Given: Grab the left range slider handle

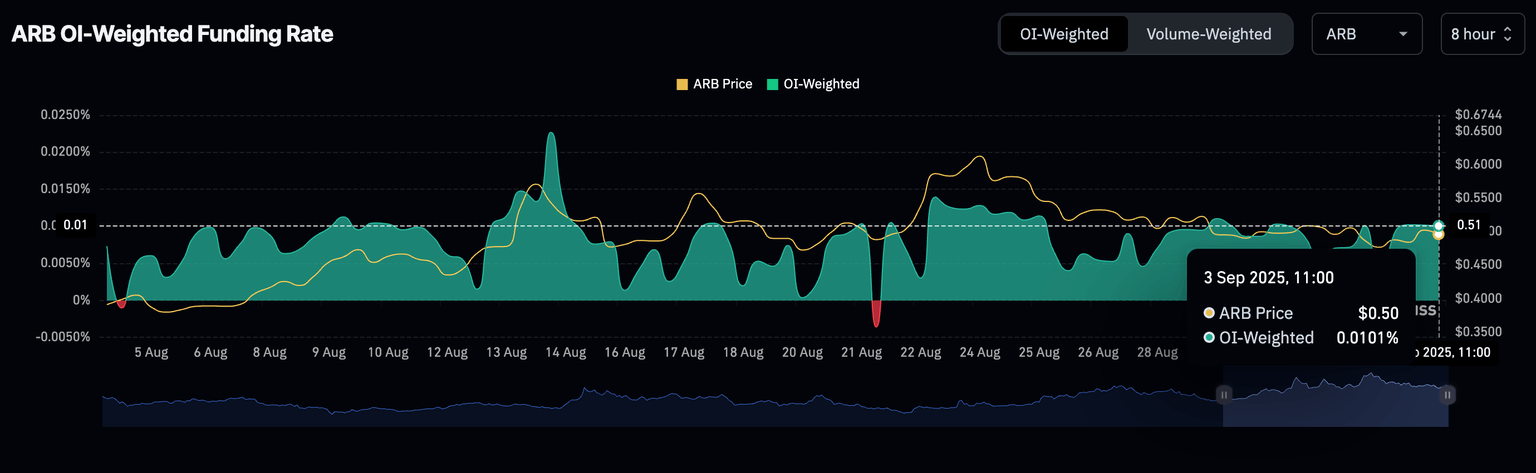Looking at the screenshot, I should click(1223, 395).
